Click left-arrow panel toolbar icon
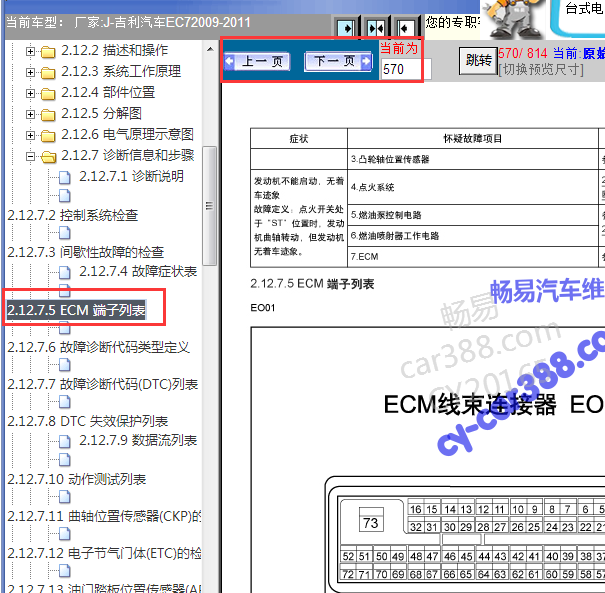605x593 pixels. point(406,28)
